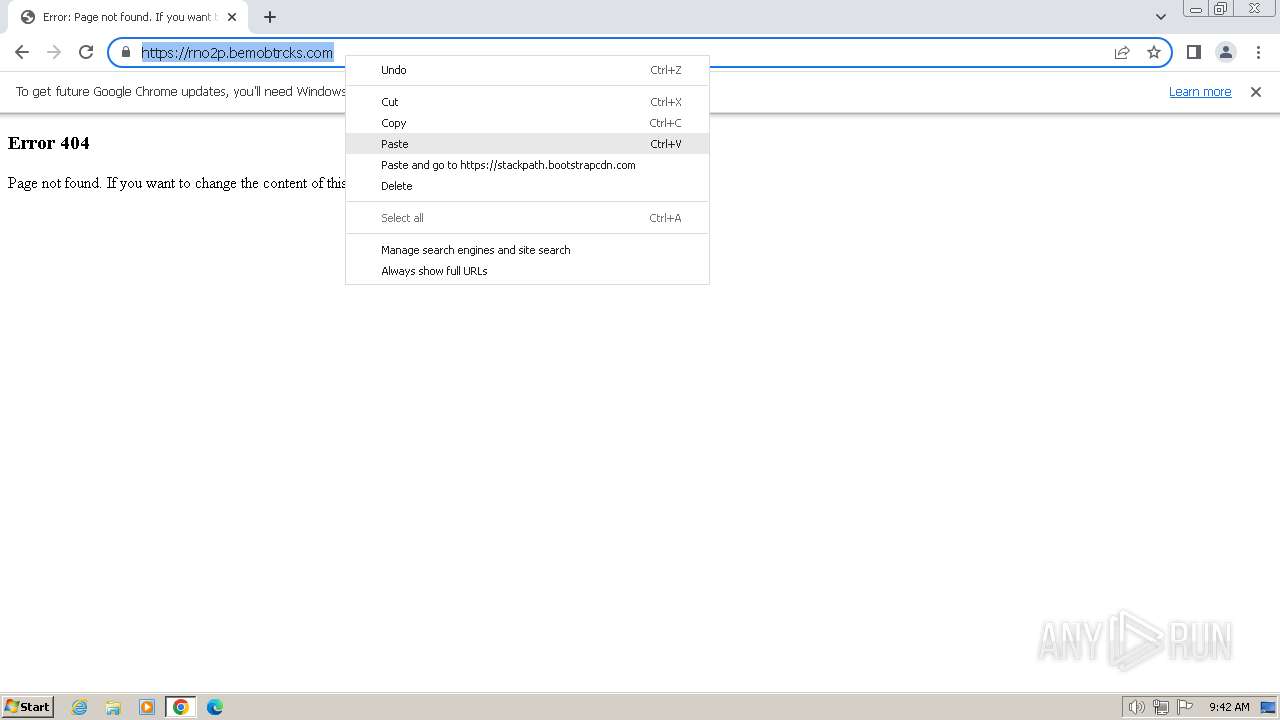The image size is (1280, 720).
Task: Open Action Center flag icon
Action: coord(1185,707)
